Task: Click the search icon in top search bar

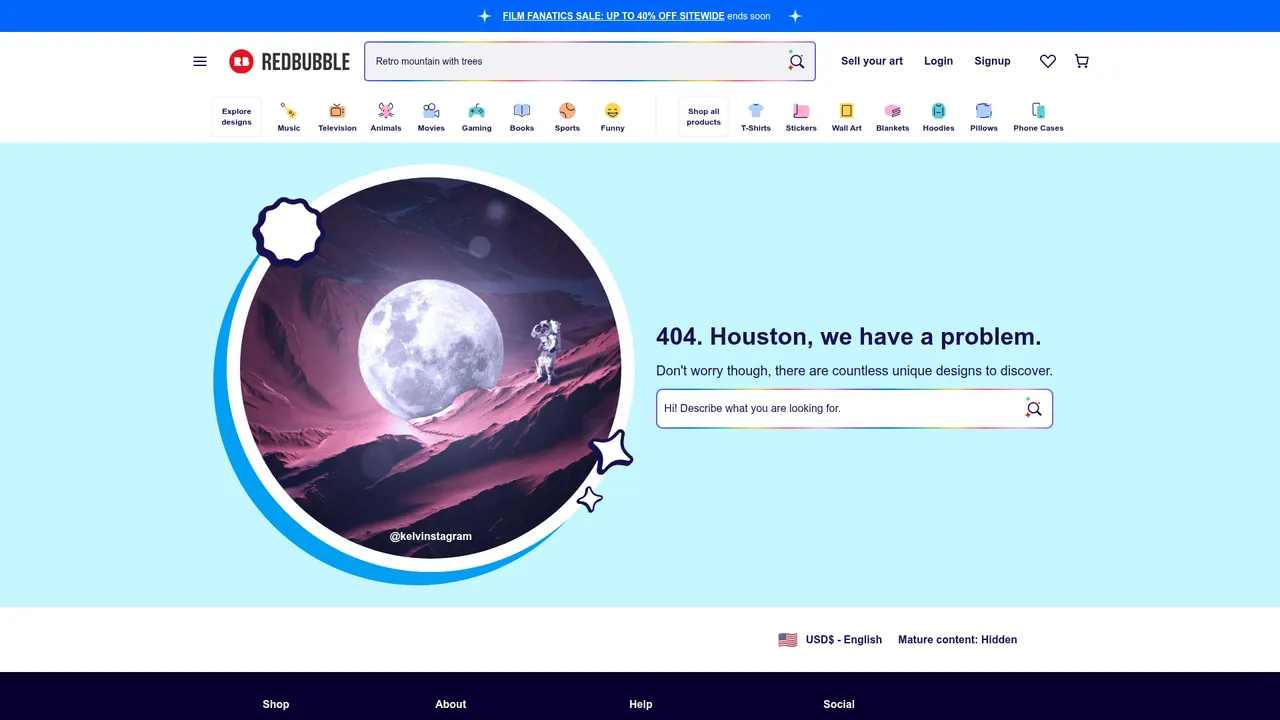Action: tap(796, 61)
